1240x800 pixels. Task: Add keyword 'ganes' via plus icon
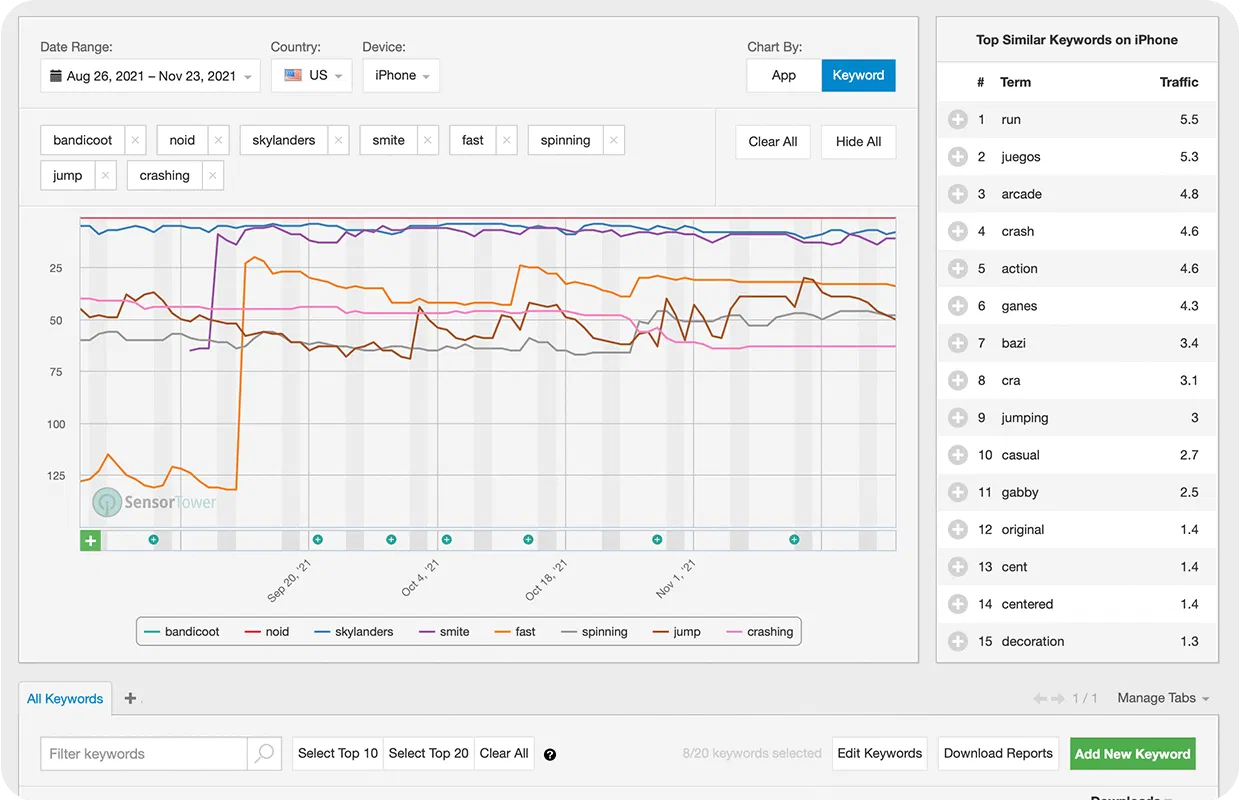957,306
